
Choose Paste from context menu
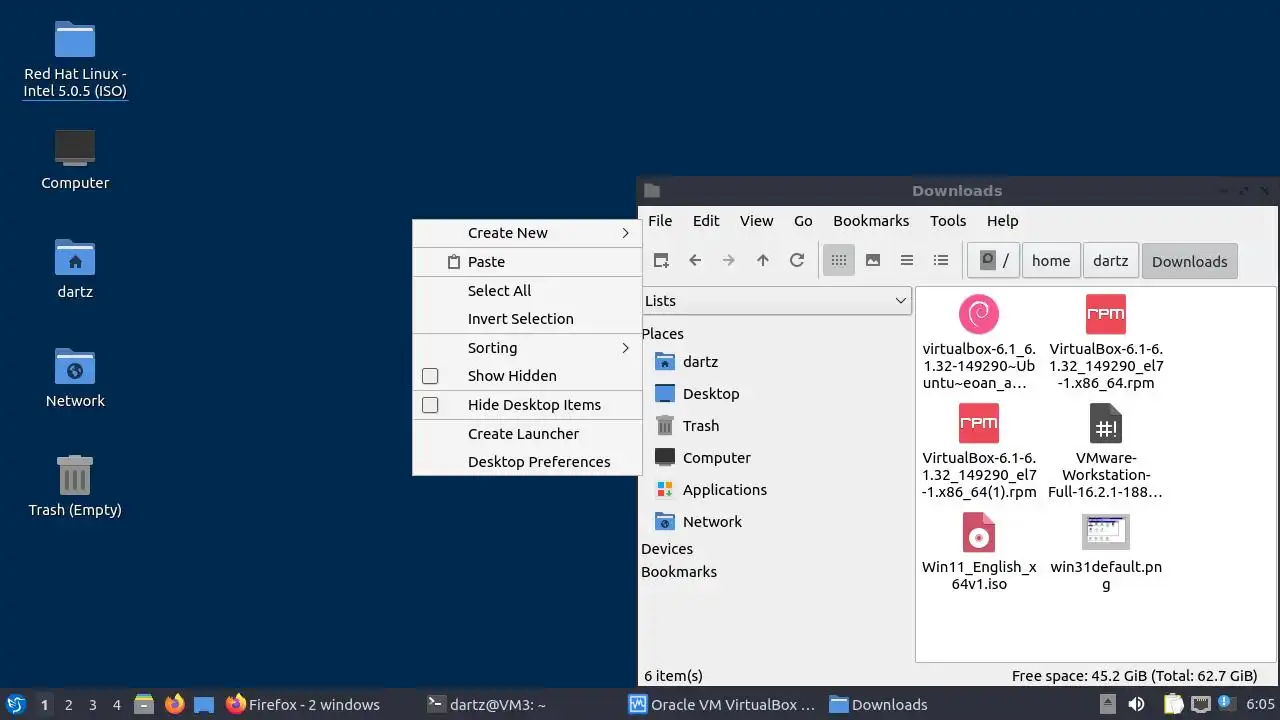(x=527, y=262)
